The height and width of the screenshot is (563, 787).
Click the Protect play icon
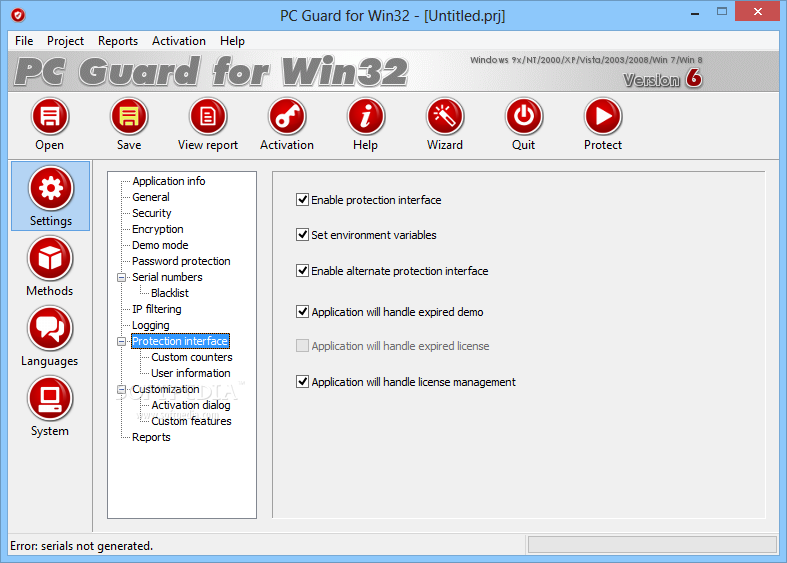(x=603, y=117)
